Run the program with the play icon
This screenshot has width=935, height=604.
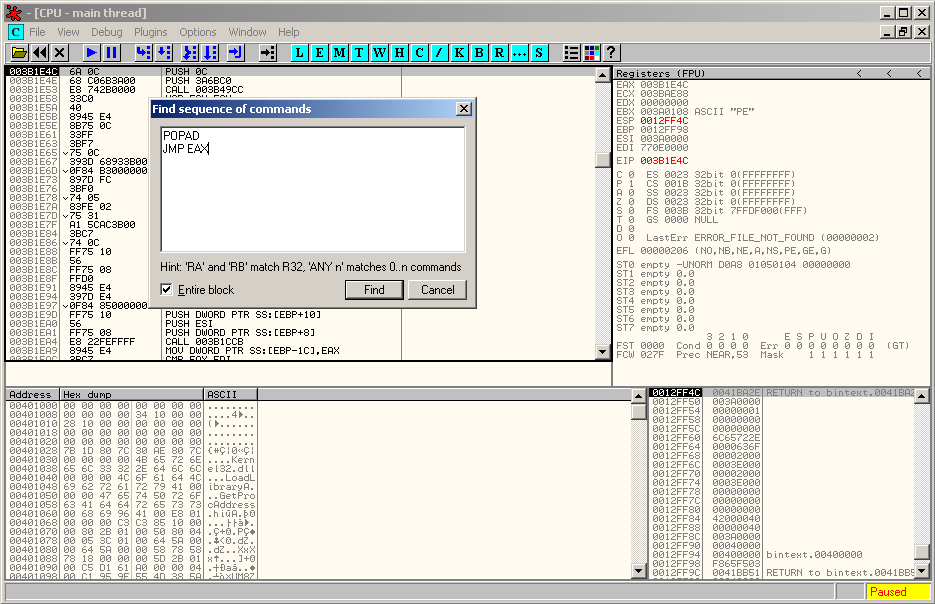coord(91,52)
